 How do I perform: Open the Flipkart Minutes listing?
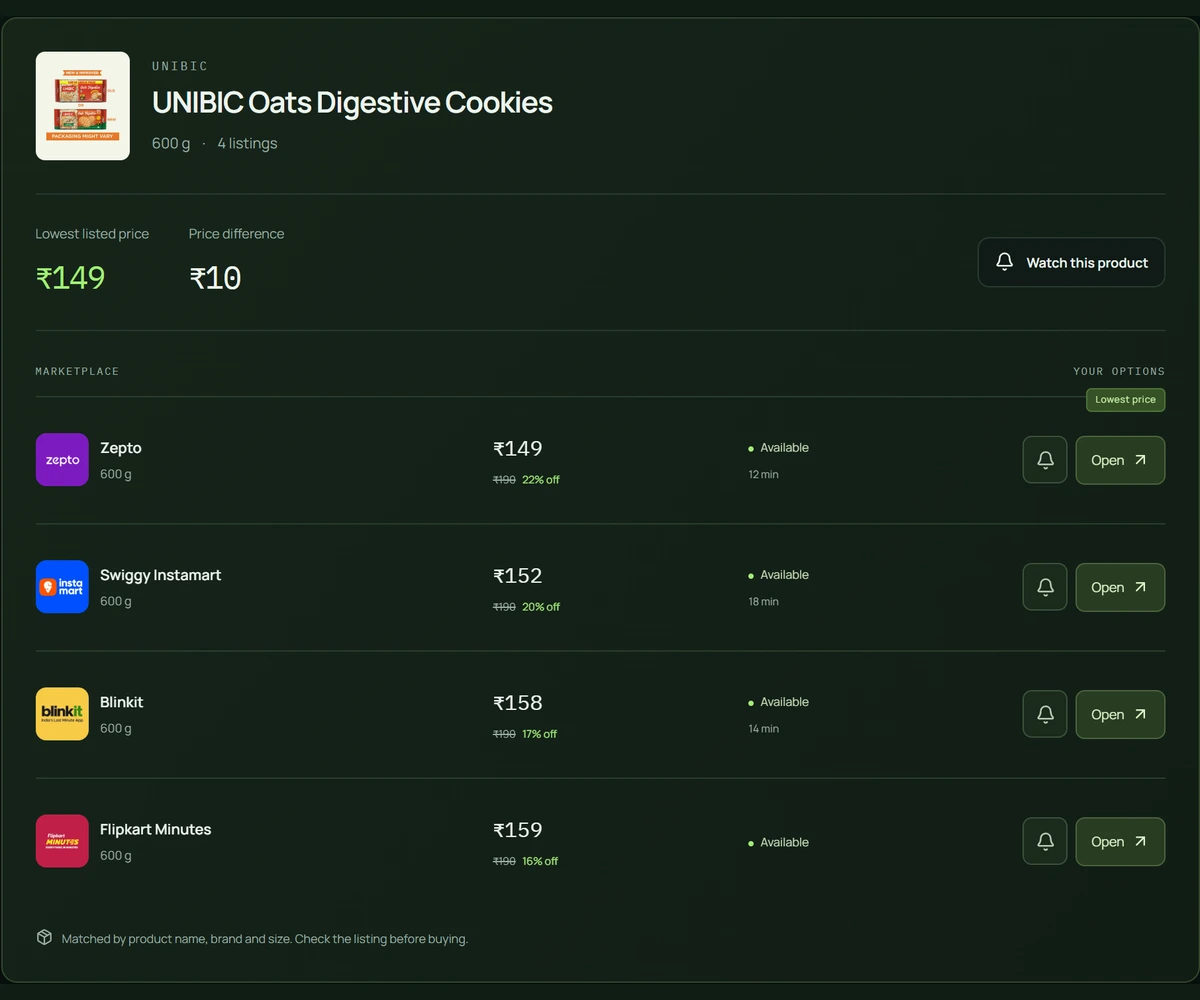1120,841
